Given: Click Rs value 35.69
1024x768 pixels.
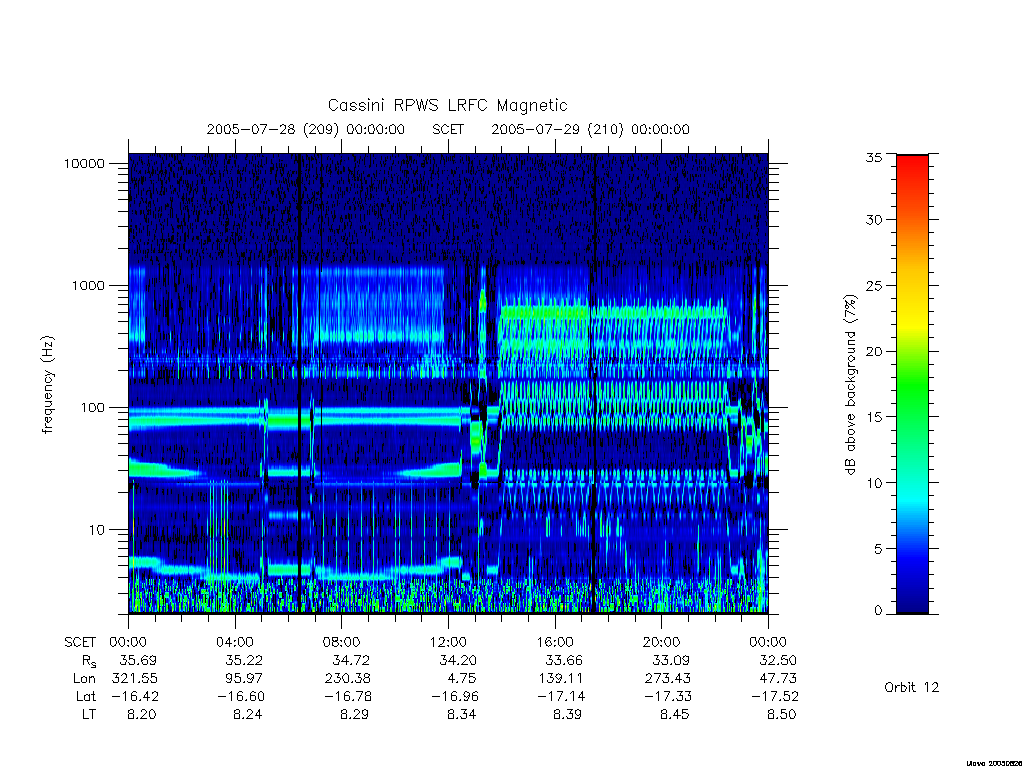Looking at the screenshot, I should [x=138, y=660].
